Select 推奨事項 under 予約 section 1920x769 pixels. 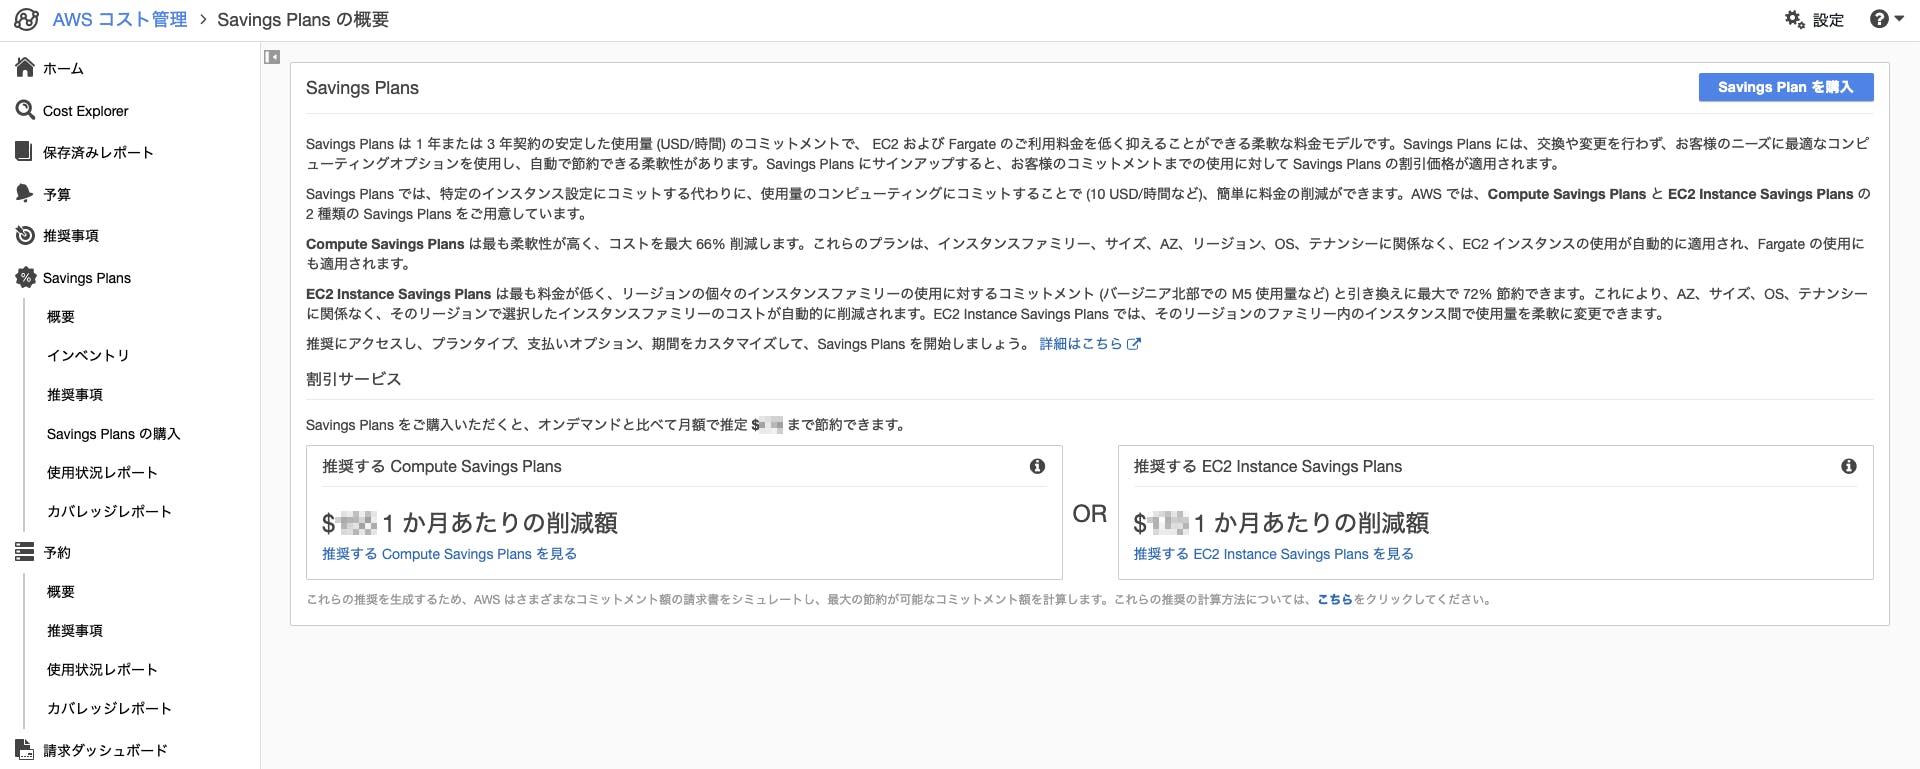[75, 630]
